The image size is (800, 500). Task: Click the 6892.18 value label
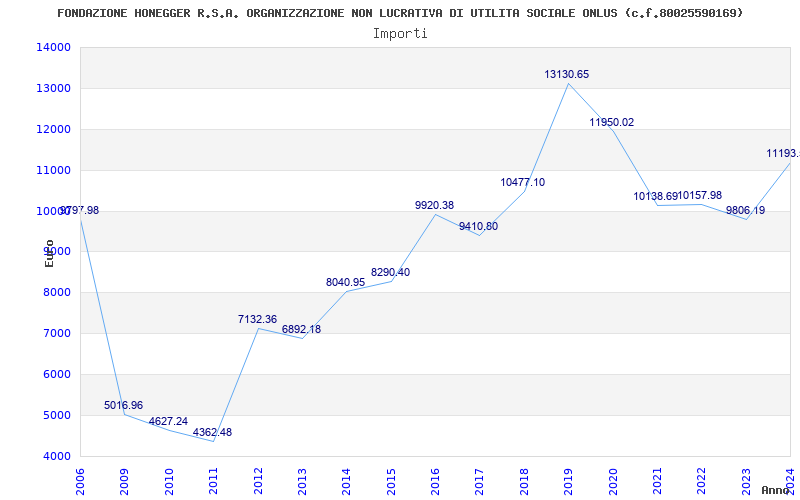pyautogui.click(x=302, y=330)
